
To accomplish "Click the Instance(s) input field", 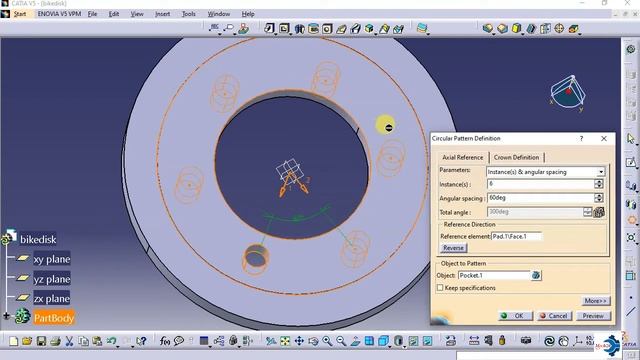I will (x=540, y=184).
